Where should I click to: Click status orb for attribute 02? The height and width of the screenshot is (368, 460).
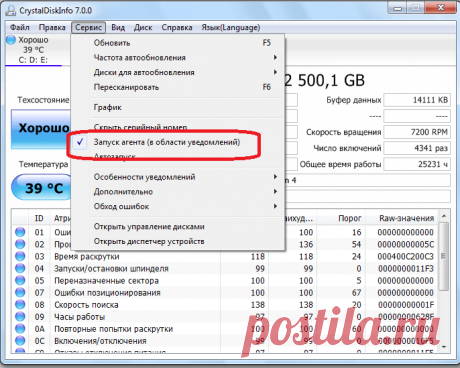(20, 244)
